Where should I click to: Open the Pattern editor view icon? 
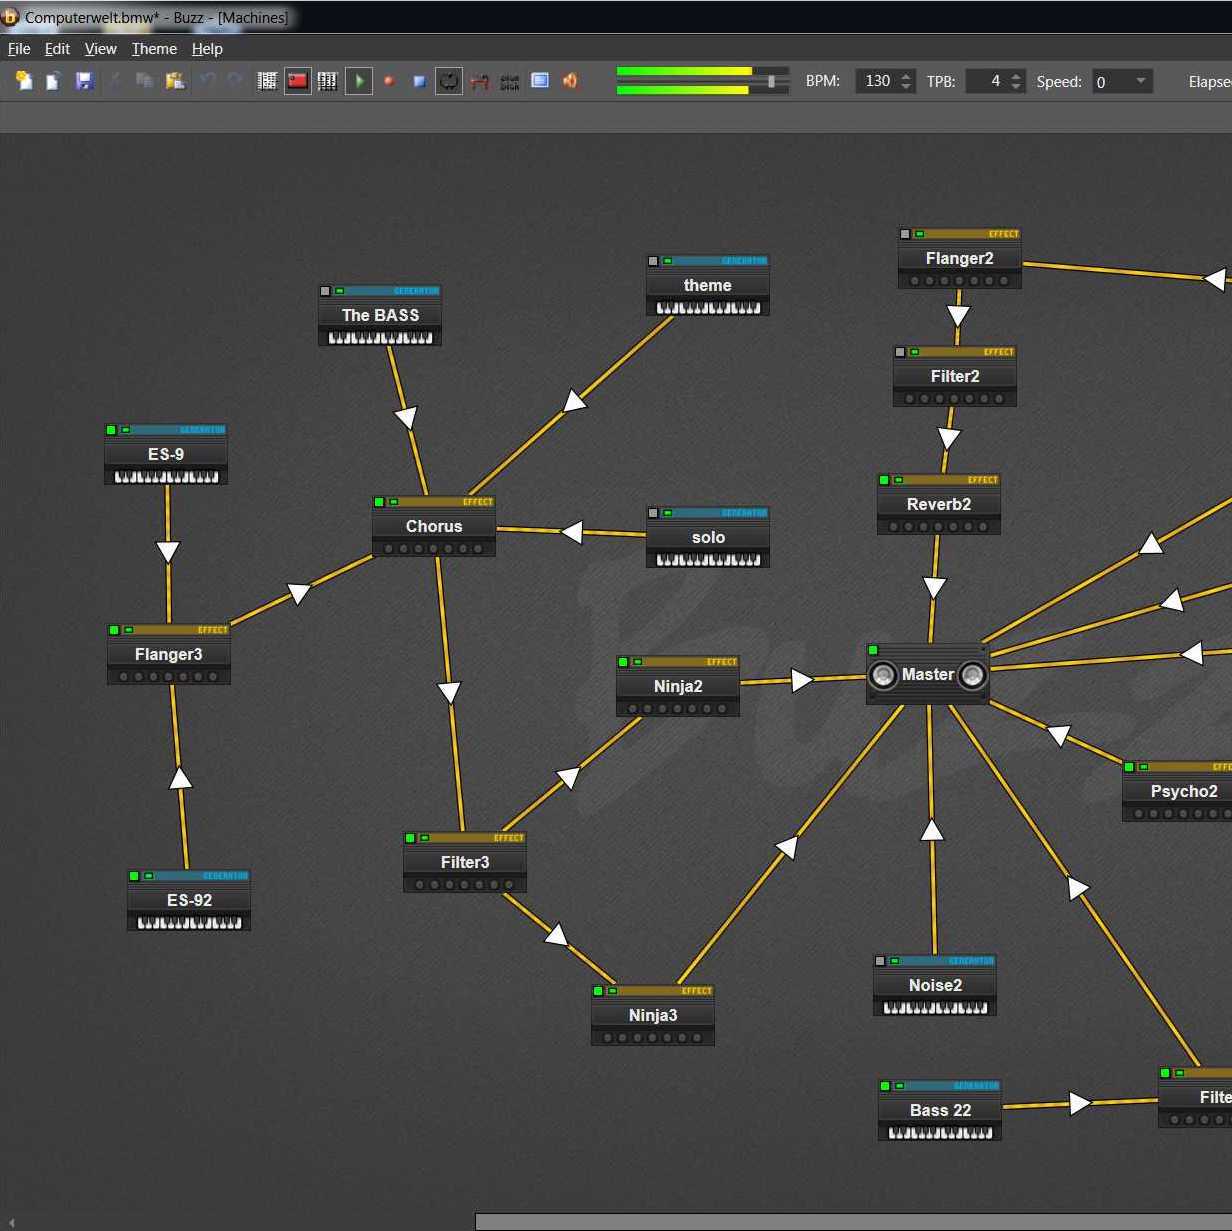point(267,81)
